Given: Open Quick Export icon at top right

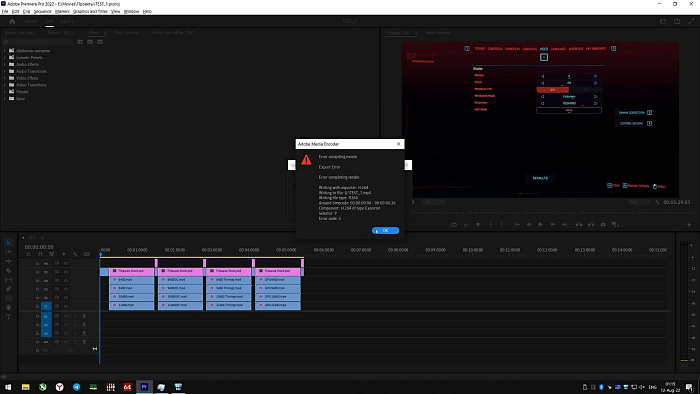Looking at the screenshot, I should [x=677, y=21].
